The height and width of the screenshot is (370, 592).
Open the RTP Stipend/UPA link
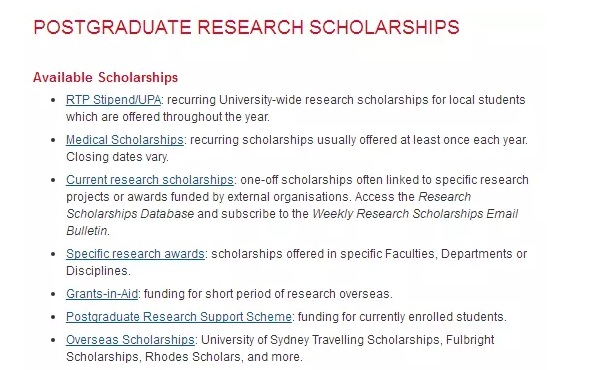point(113,100)
